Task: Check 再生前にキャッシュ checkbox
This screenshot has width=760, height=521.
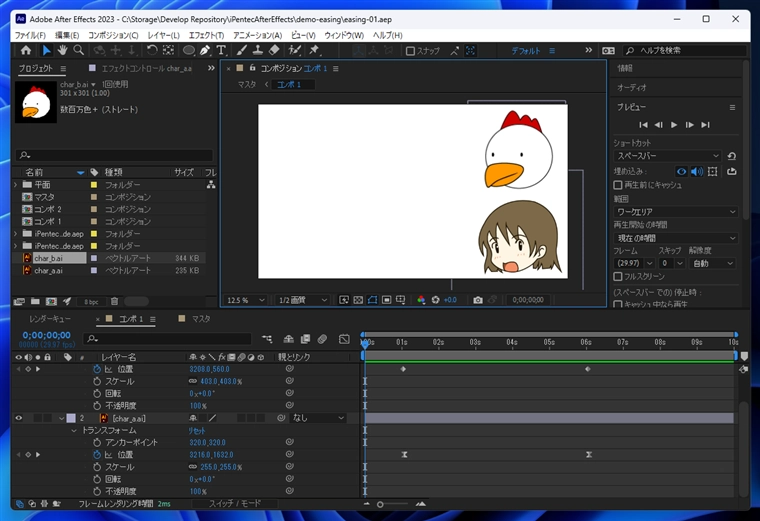Action: [618, 185]
